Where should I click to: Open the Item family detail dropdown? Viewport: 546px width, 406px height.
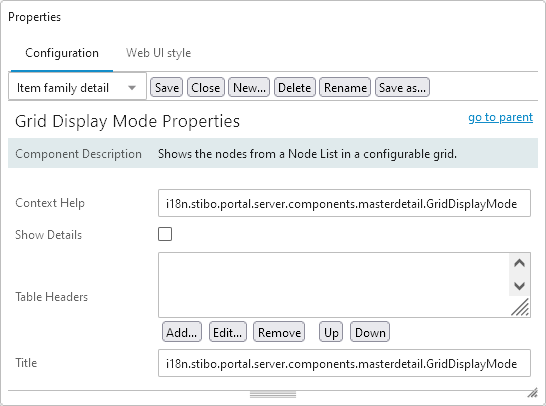[x=77, y=87]
